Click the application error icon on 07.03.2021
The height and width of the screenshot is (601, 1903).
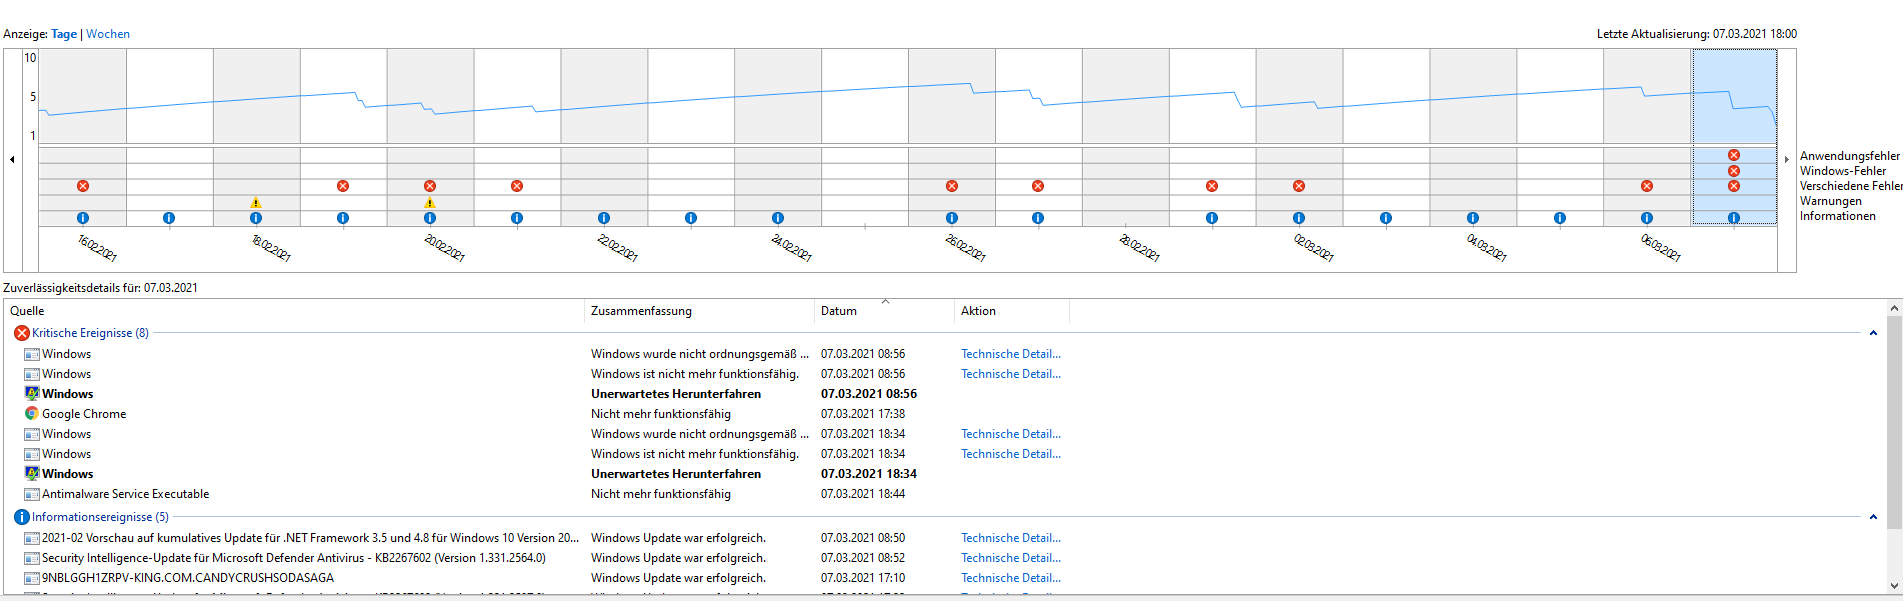tap(1734, 155)
